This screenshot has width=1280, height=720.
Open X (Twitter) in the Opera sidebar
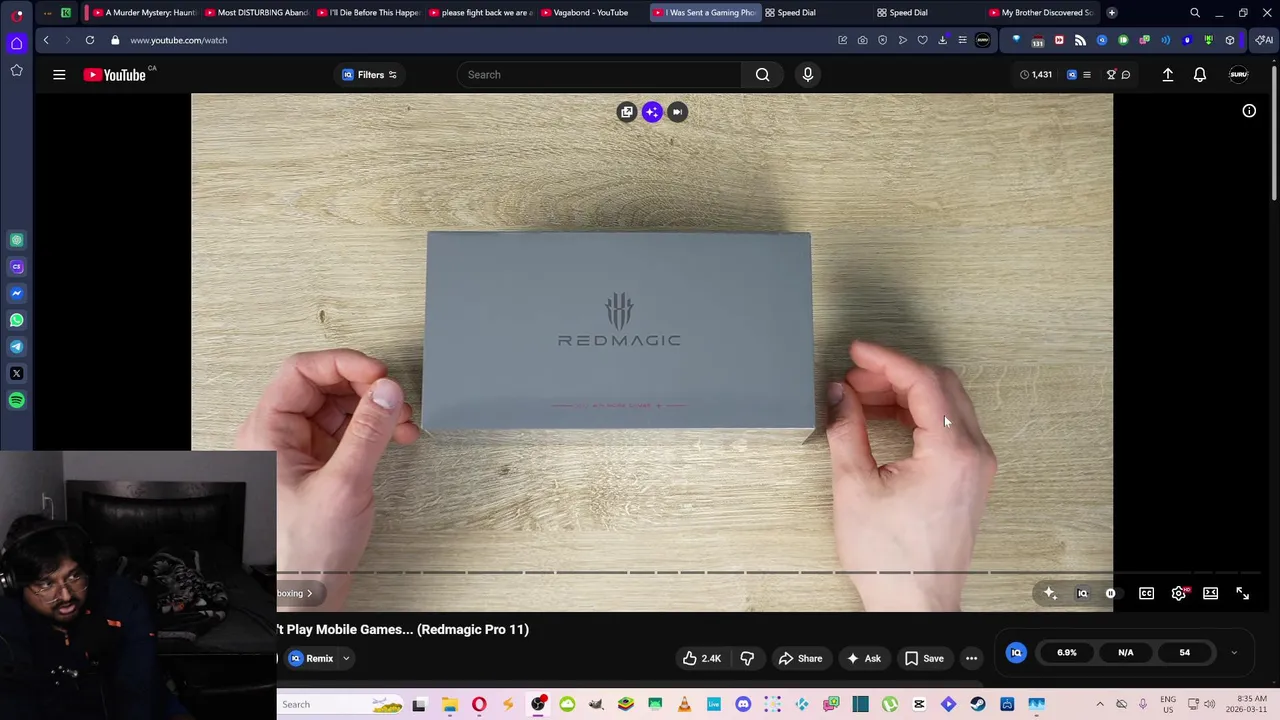(16, 373)
